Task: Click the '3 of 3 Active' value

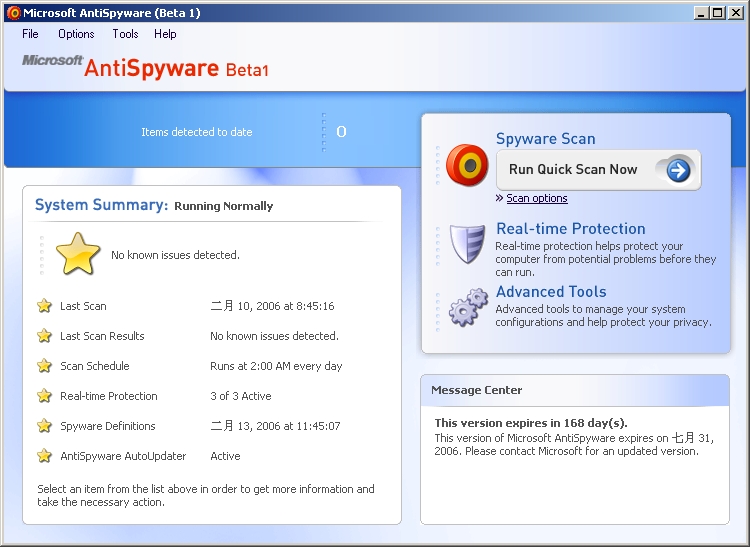Action: 241,396
